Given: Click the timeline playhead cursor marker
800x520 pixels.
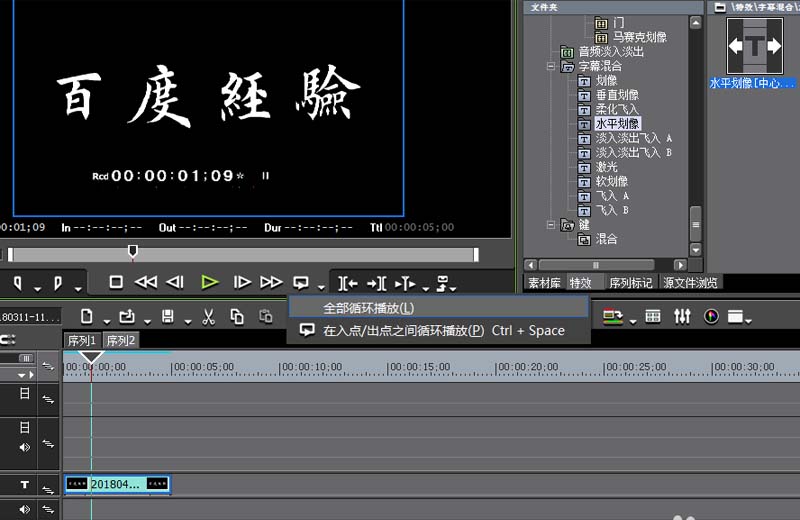Looking at the screenshot, I should [91, 357].
